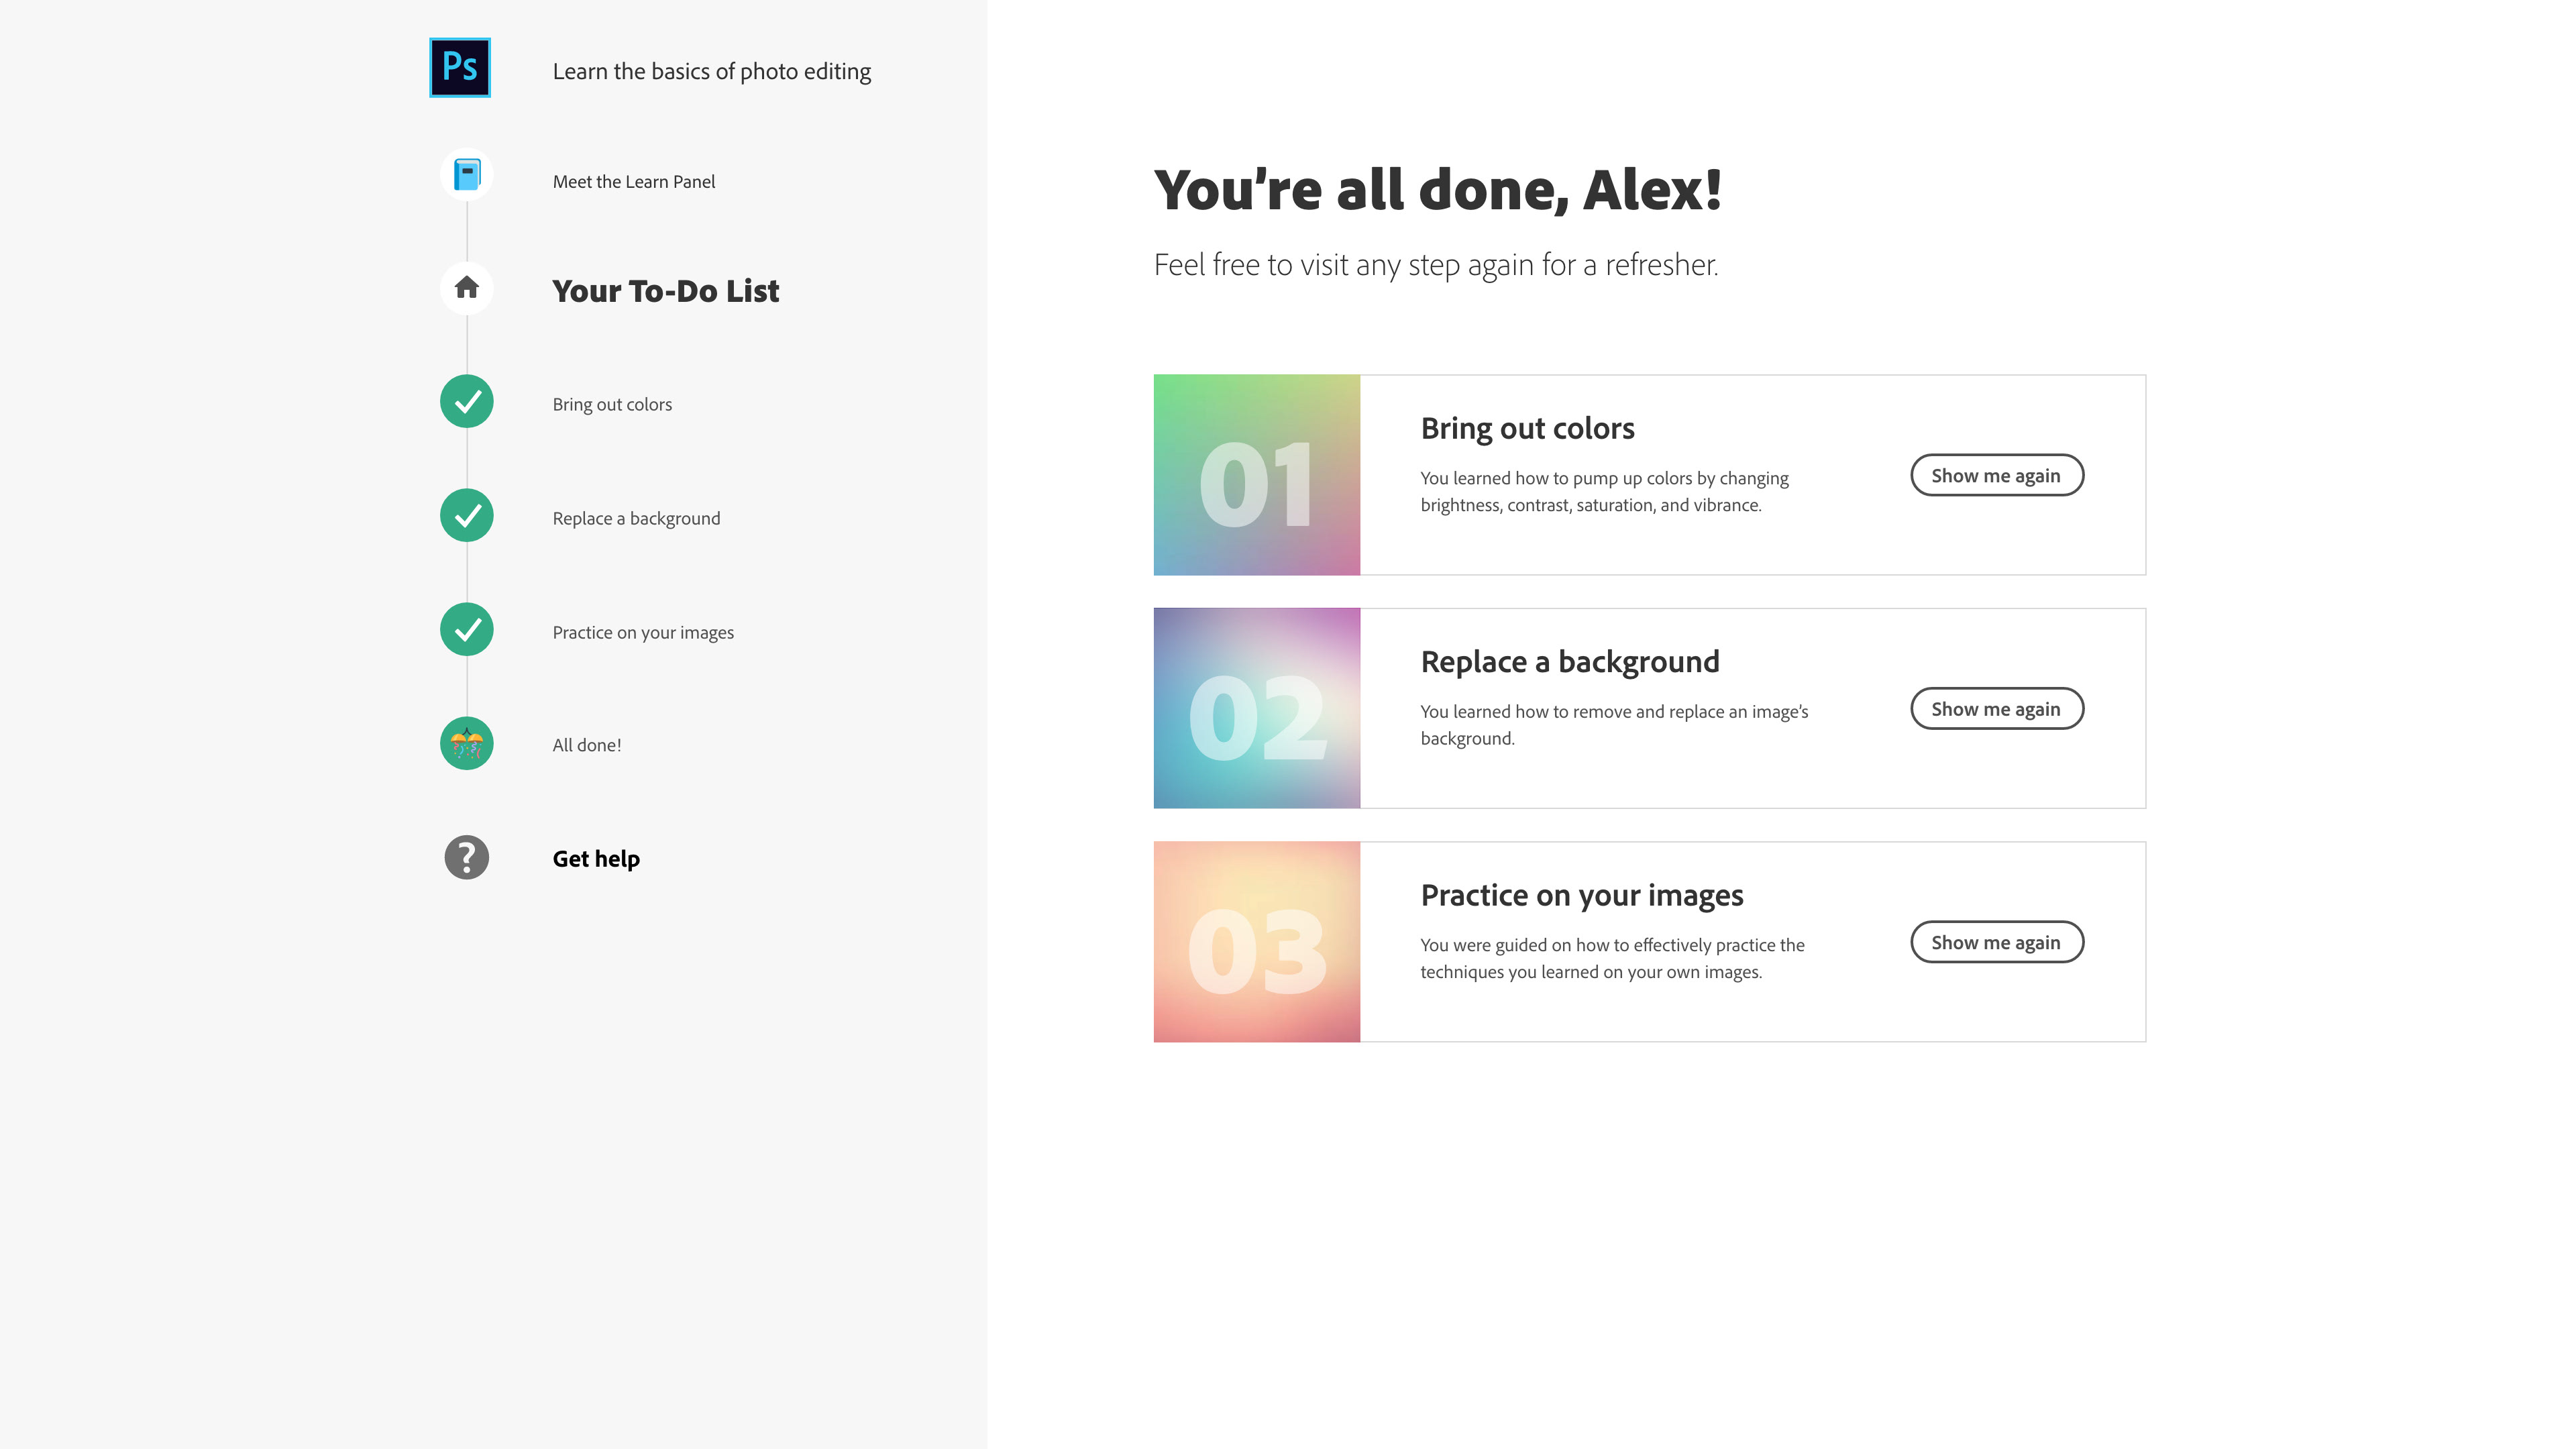Select Replace a background in sidebar
Screen dimensions: 2576x1449
point(636,519)
